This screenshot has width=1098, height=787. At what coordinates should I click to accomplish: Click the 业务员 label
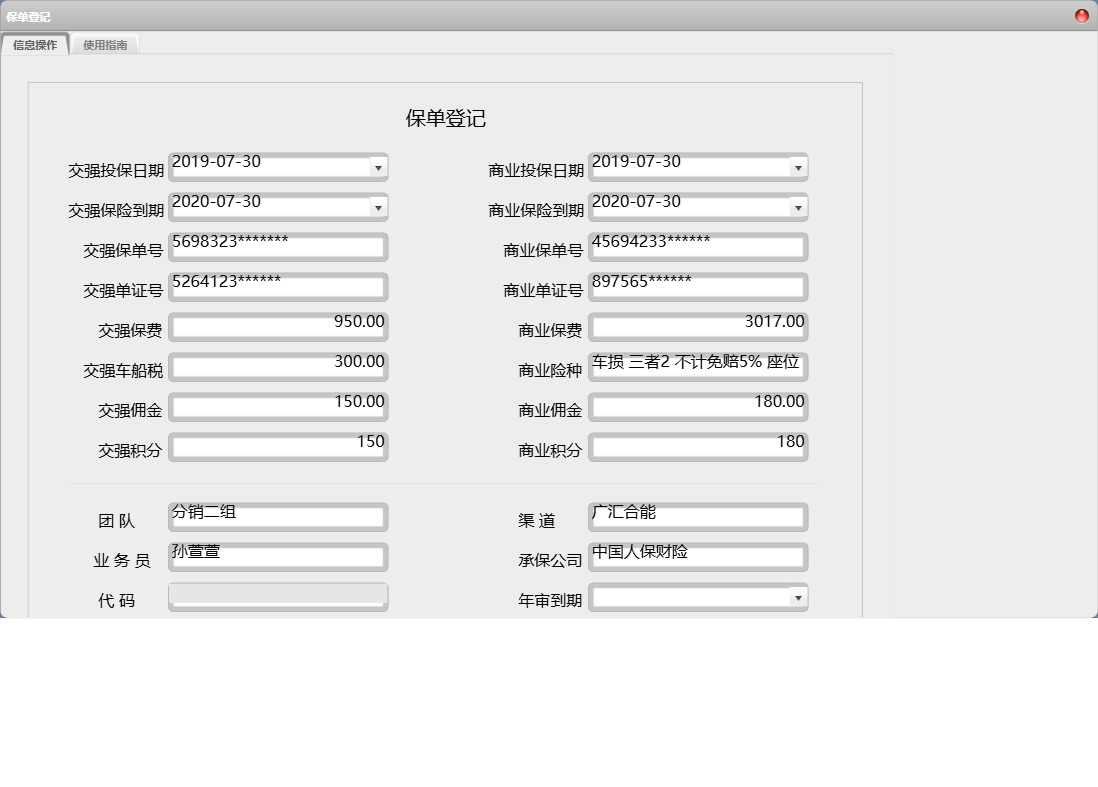point(122,560)
